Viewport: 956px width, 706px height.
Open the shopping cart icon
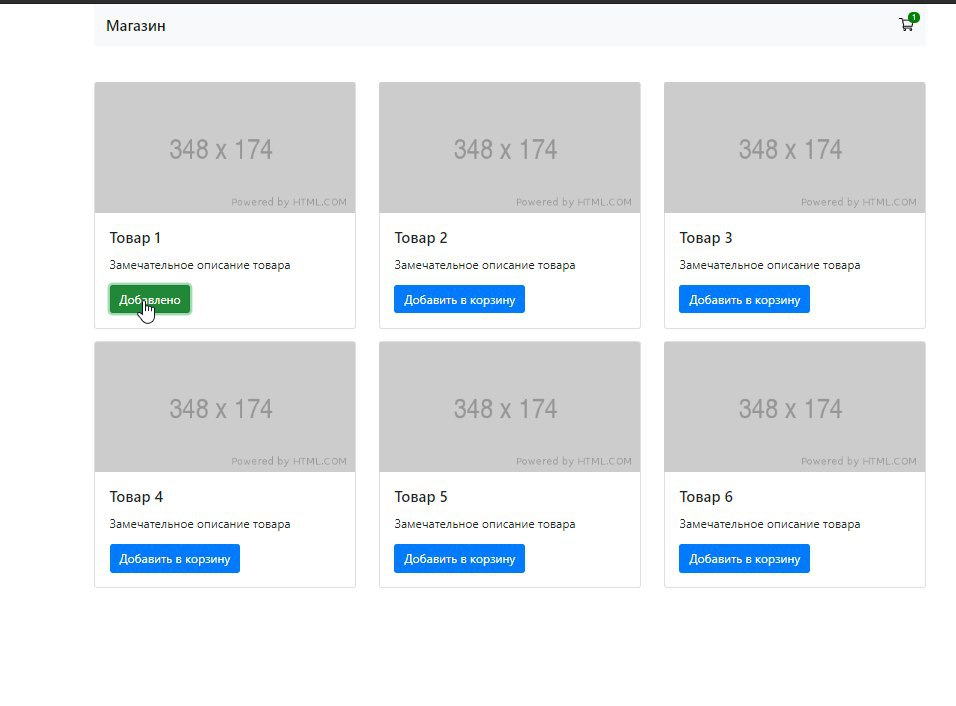click(907, 25)
